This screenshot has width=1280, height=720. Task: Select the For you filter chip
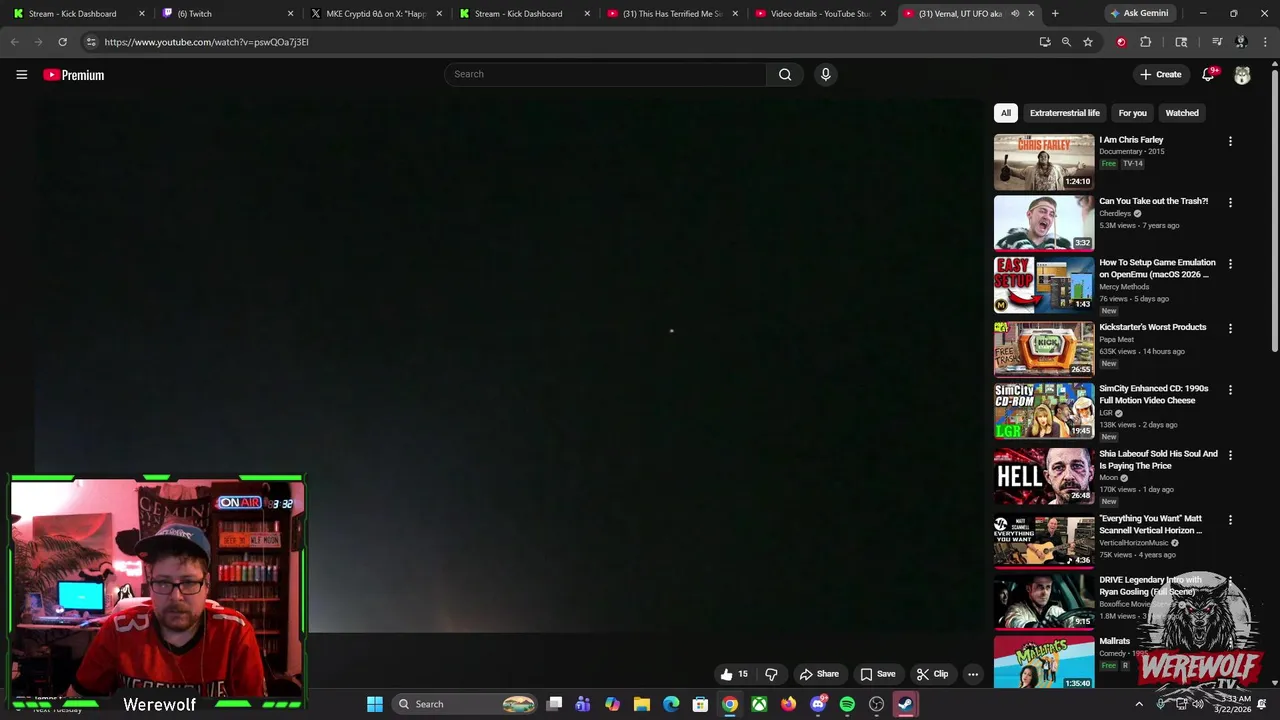tap(1132, 113)
